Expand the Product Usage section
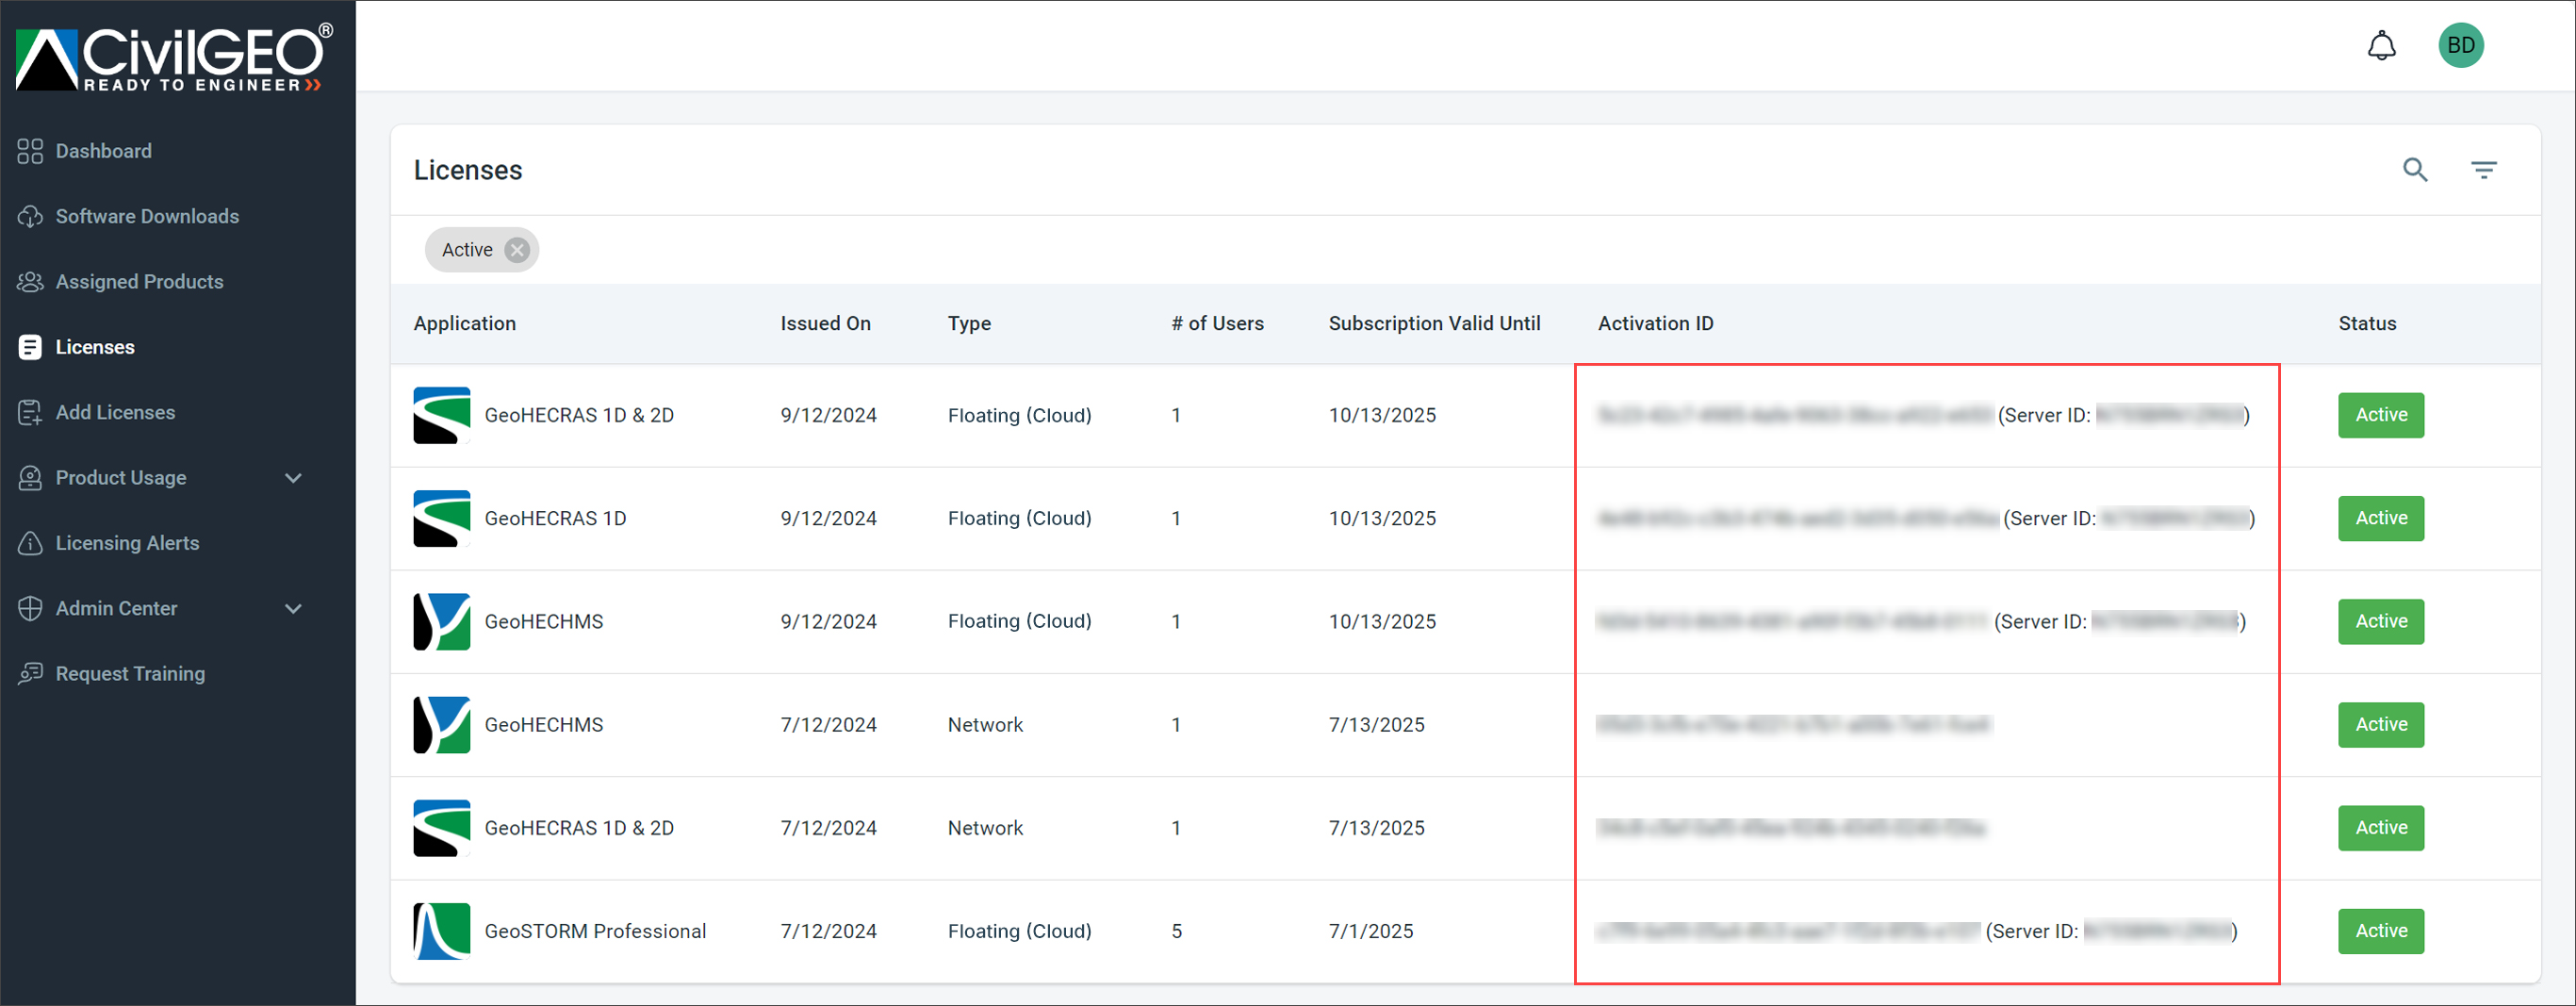The width and height of the screenshot is (2576, 1006). 293,478
